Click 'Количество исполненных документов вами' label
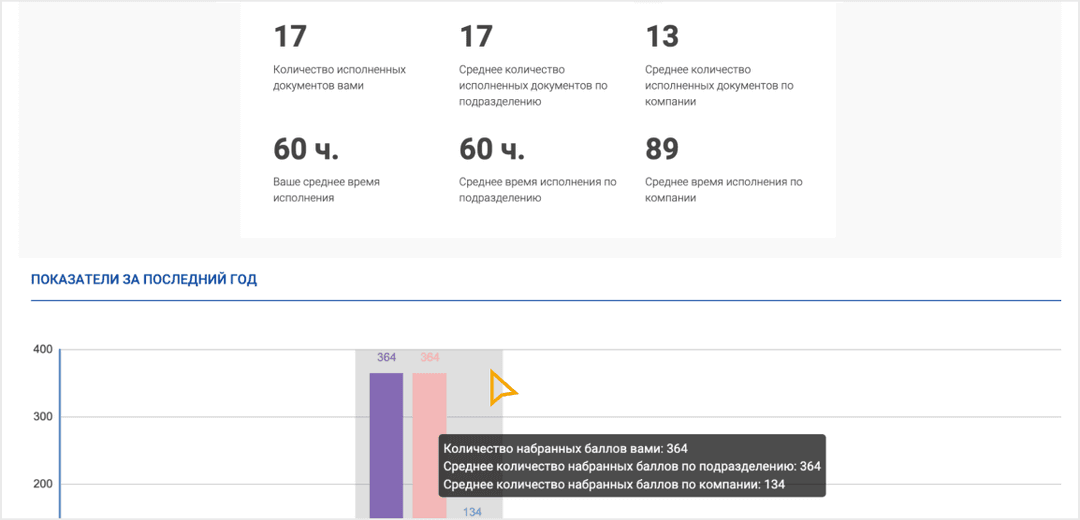1080x520 pixels. (x=339, y=78)
